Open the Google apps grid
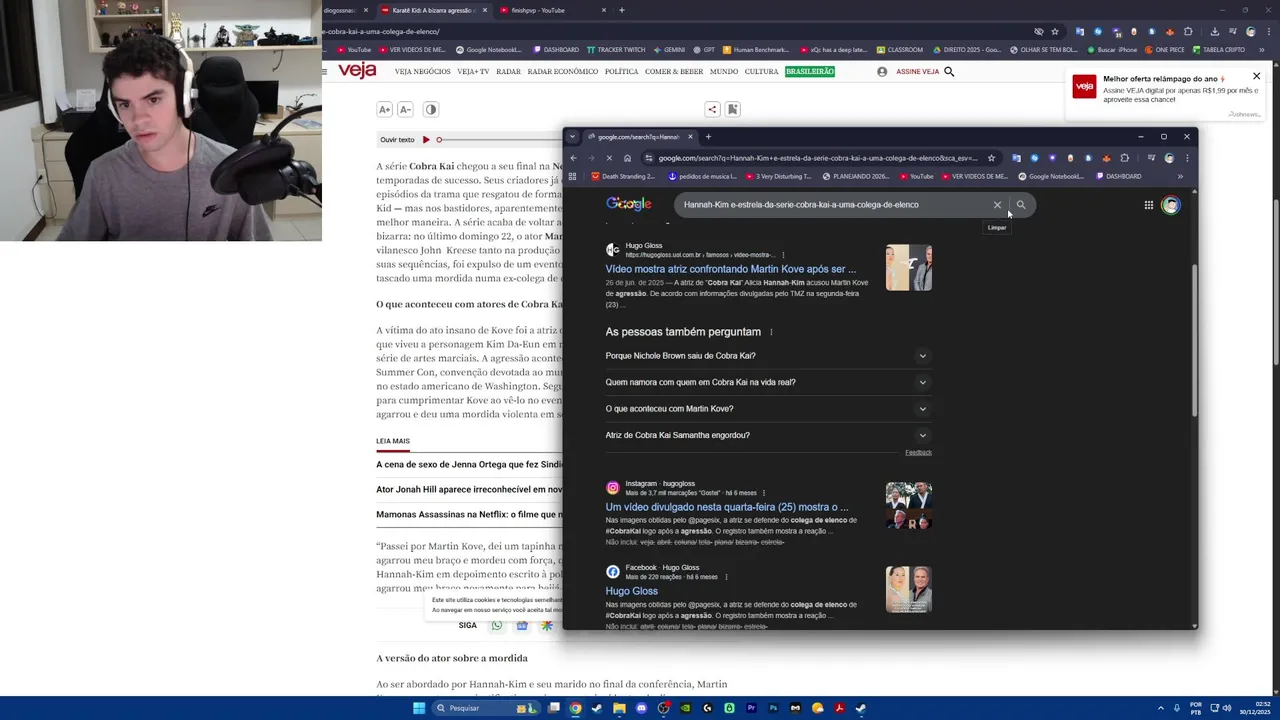This screenshot has width=1280, height=720. [x=1149, y=205]
